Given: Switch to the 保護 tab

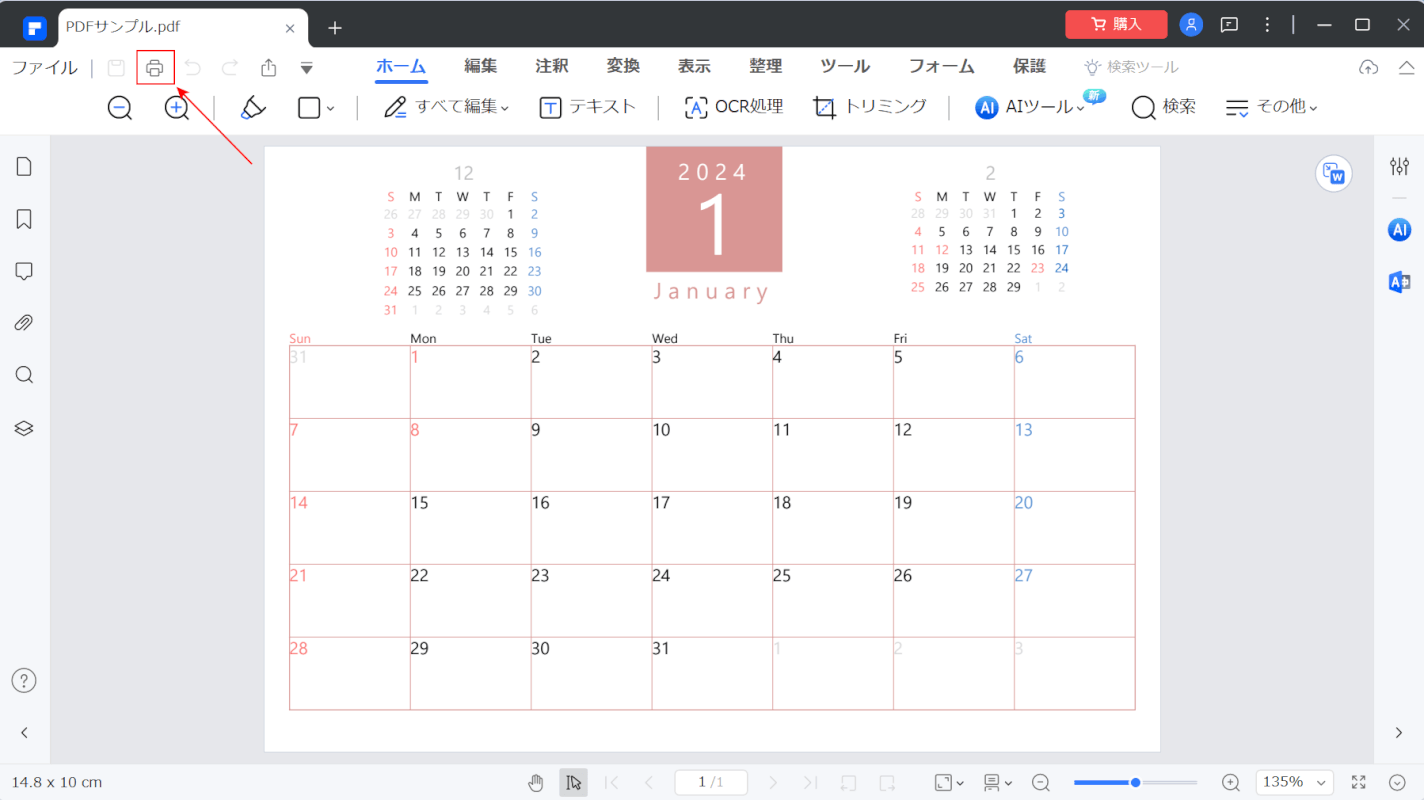Looking at the screenshot, I should 1030,67.
